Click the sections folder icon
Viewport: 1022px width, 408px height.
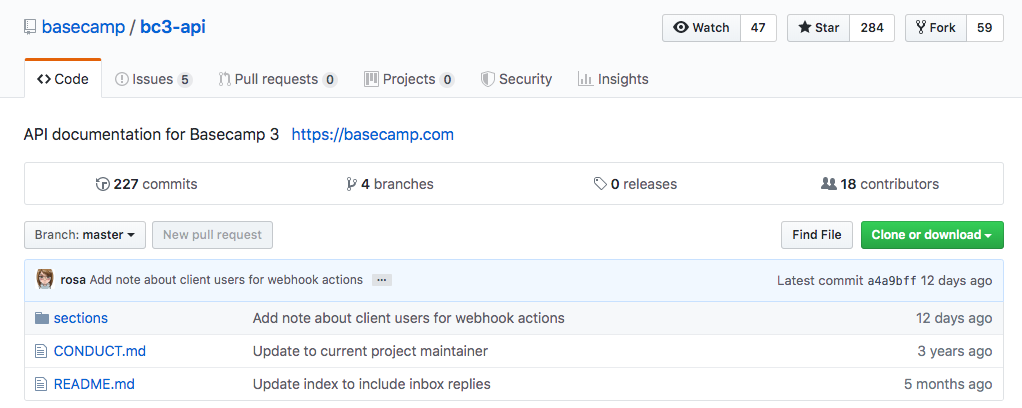coord(42,319)
